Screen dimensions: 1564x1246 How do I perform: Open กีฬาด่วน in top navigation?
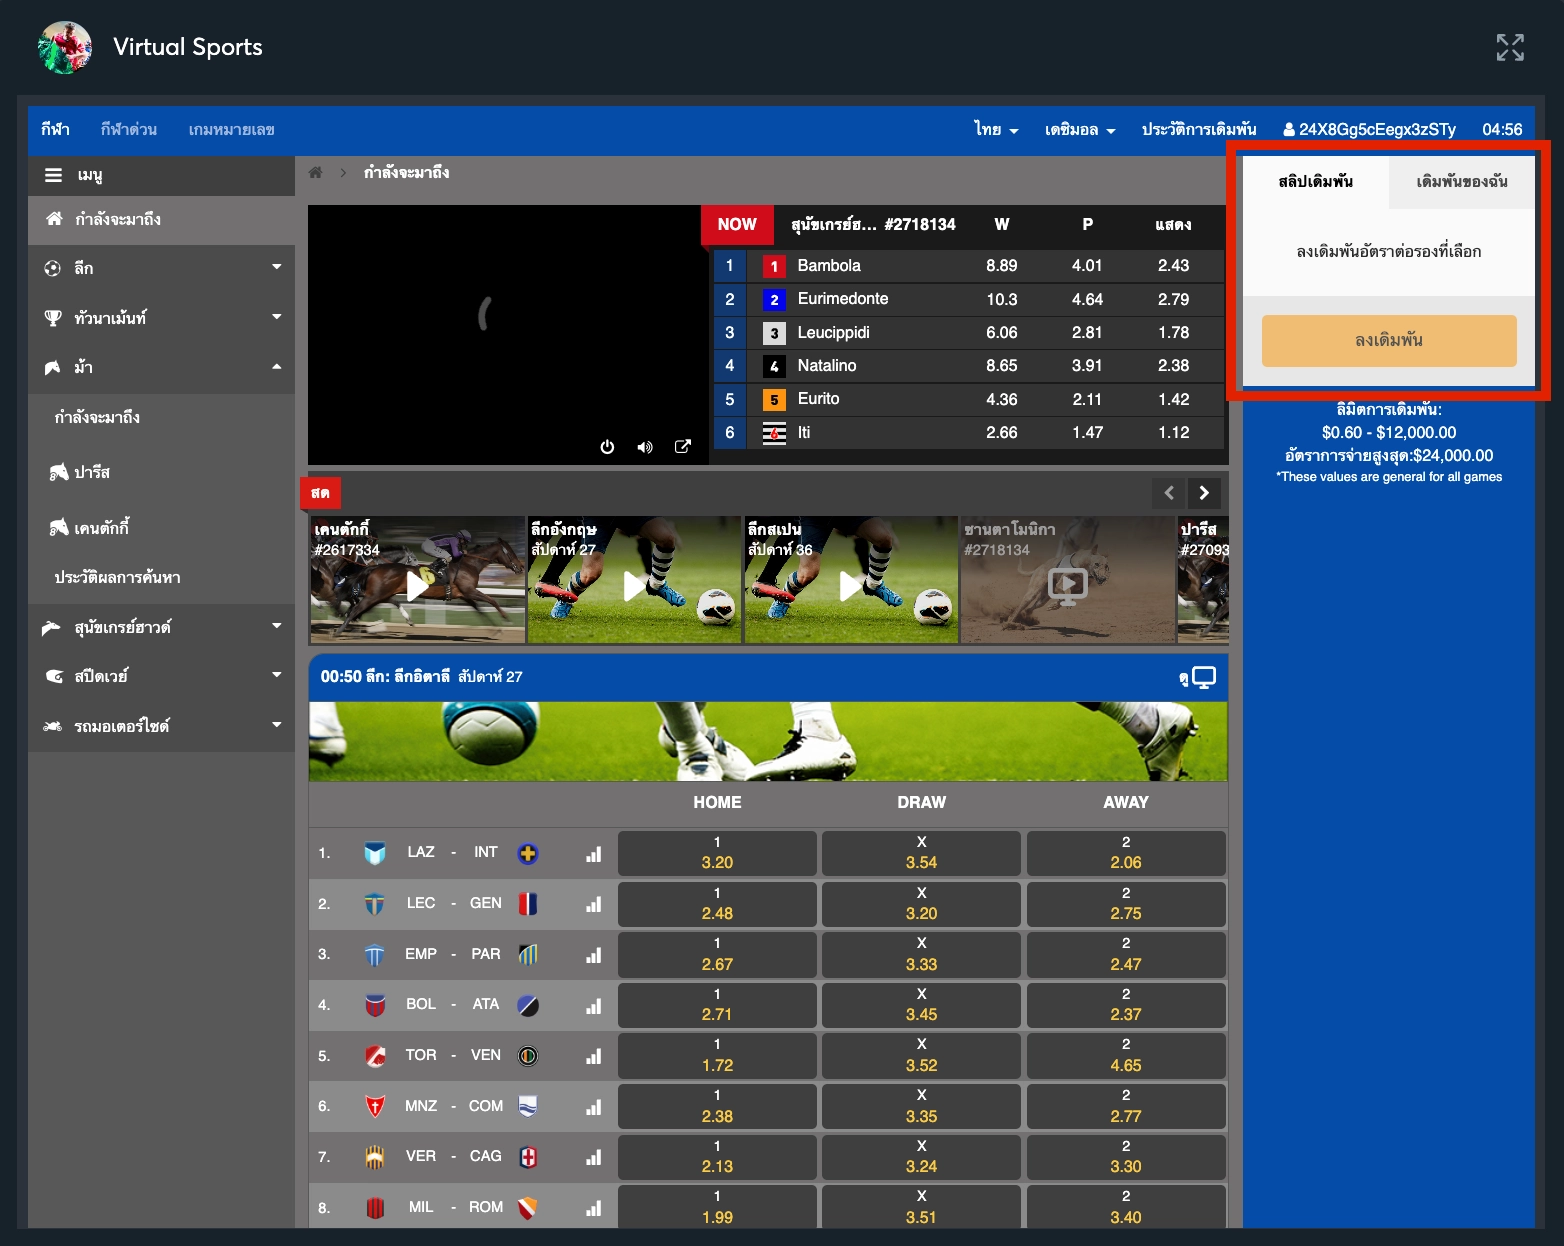[129, 130]
